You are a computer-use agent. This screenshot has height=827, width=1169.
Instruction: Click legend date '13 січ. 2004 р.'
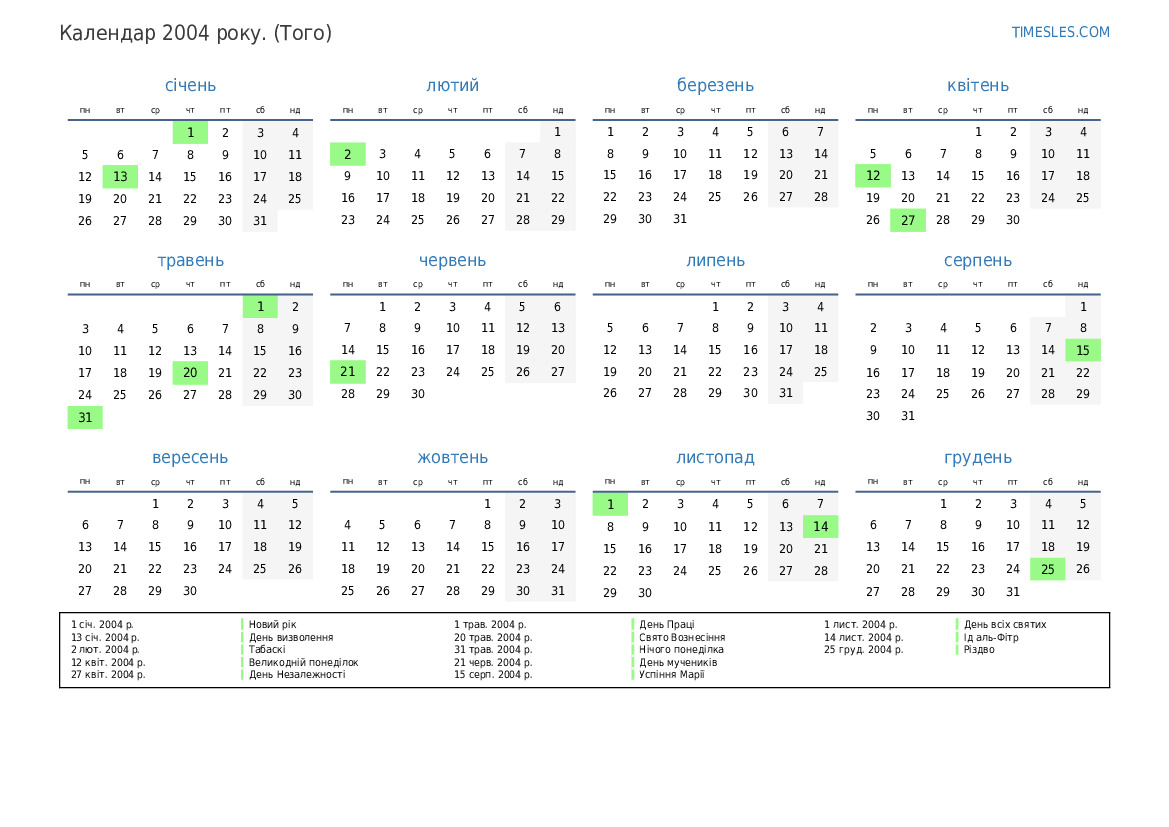tap(105, 637)
